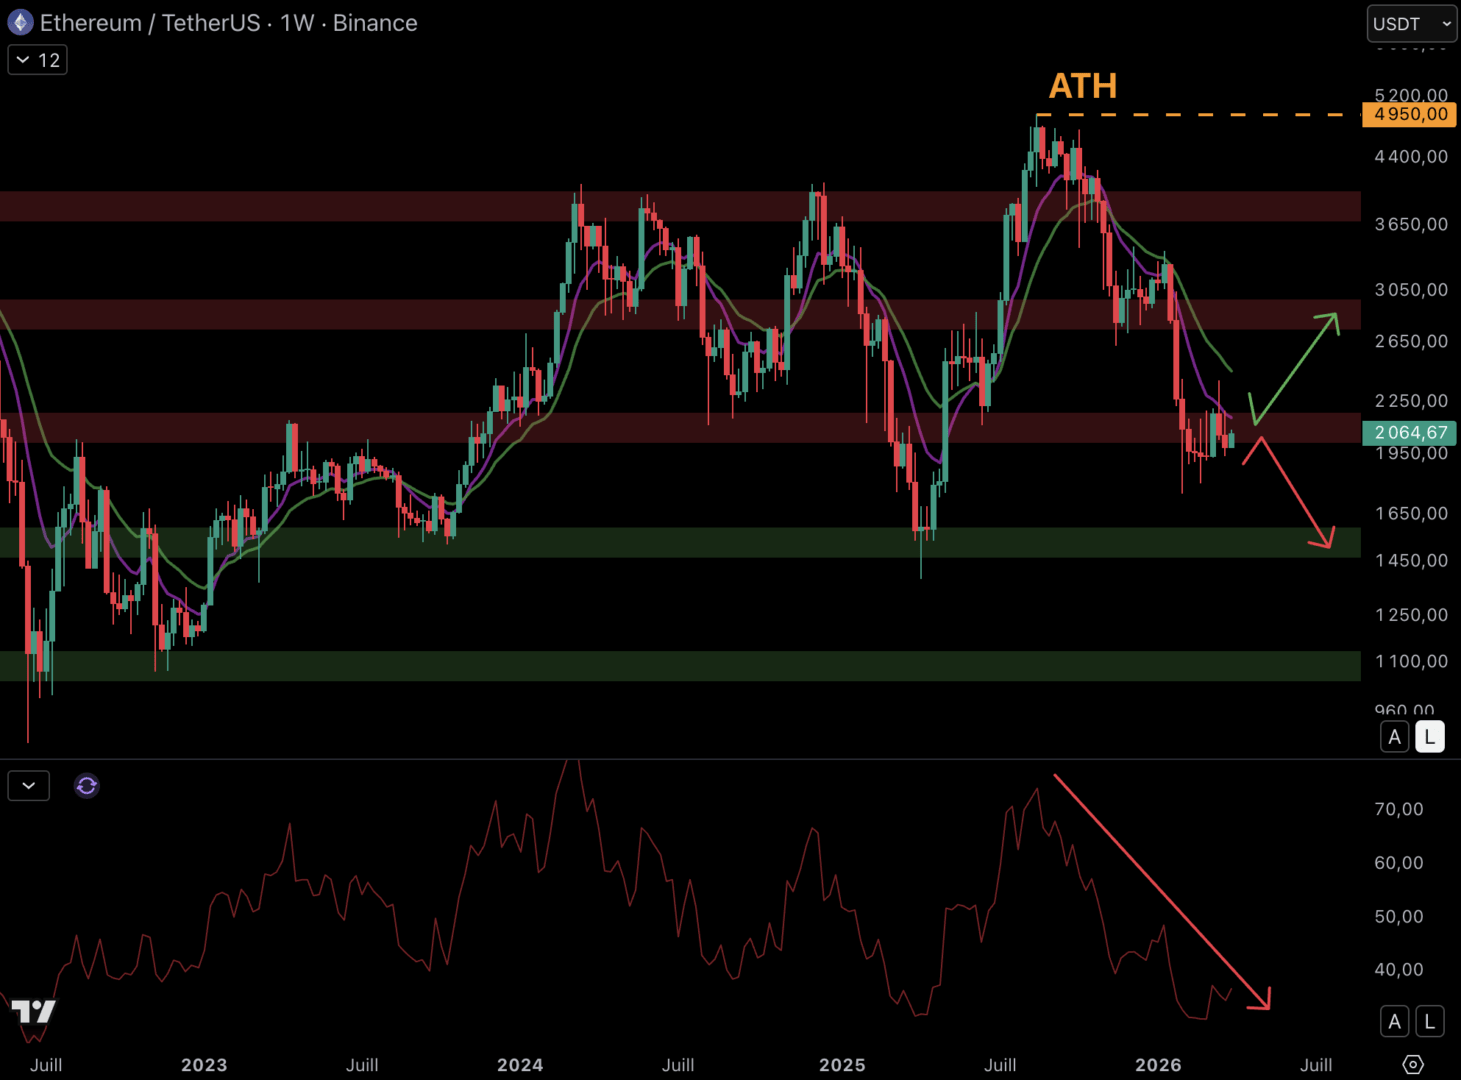This screenshot has height=1080, width=1461.
Task: Open the refresh/sync icon on the RSI indicator panel
Action: [x=86, y=786]
